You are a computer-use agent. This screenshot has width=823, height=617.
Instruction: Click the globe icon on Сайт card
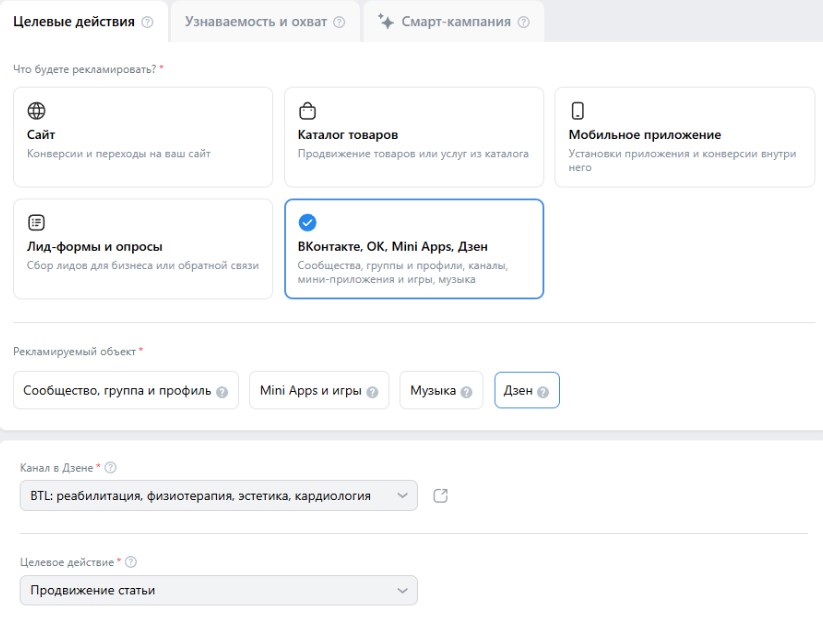[36, 111]
